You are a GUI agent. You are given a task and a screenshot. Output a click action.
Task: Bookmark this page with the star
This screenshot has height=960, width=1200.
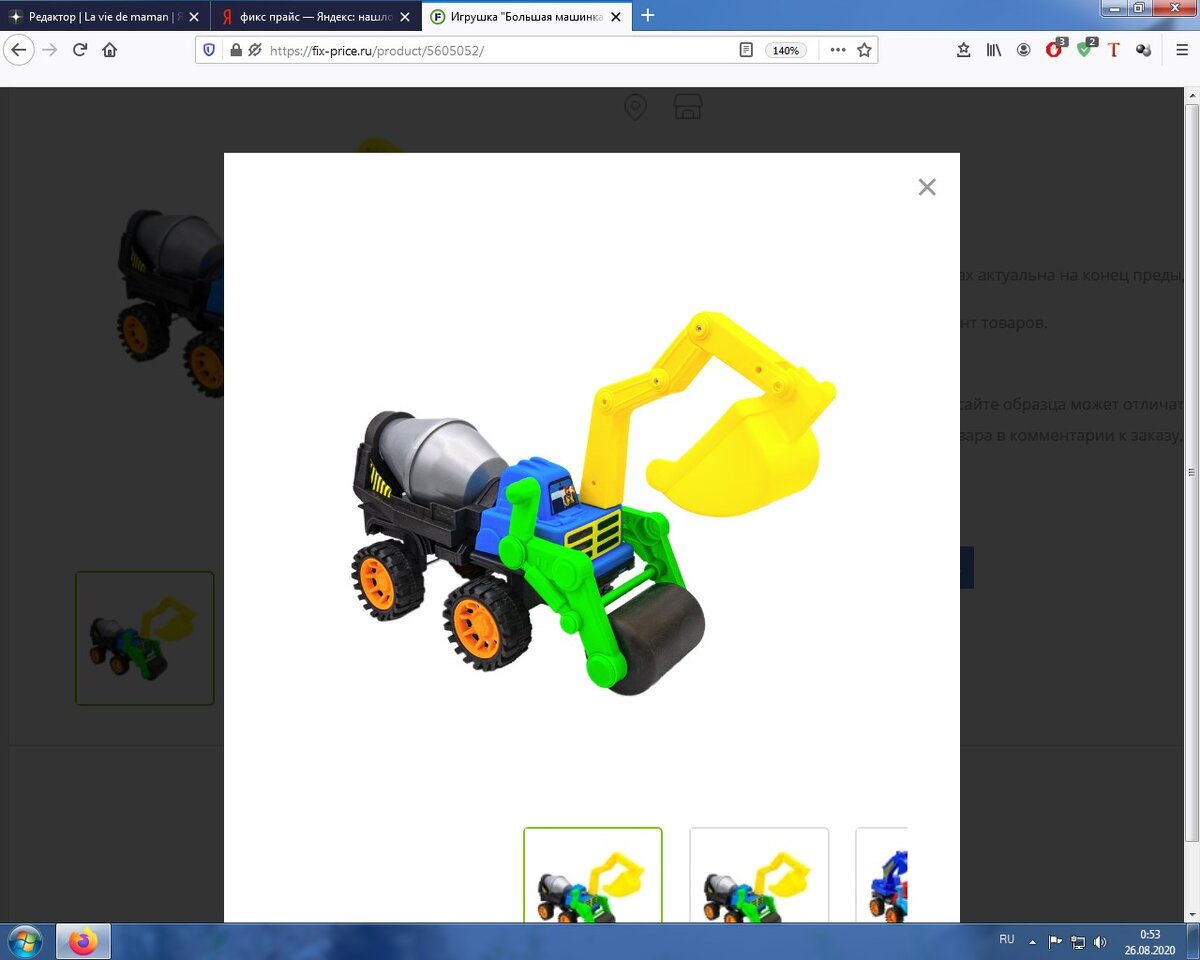[x=864, y=50]
